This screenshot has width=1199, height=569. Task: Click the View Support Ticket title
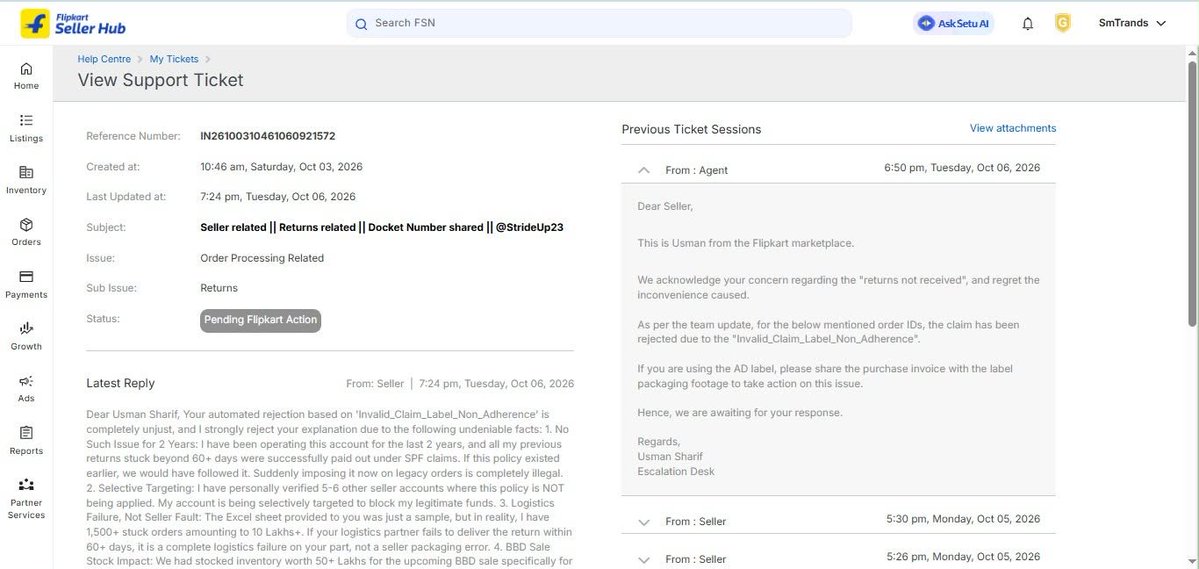[x=161, y=80]
